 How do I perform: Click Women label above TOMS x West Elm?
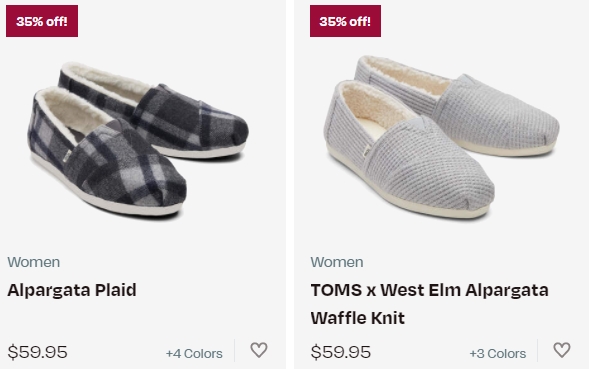337,262
